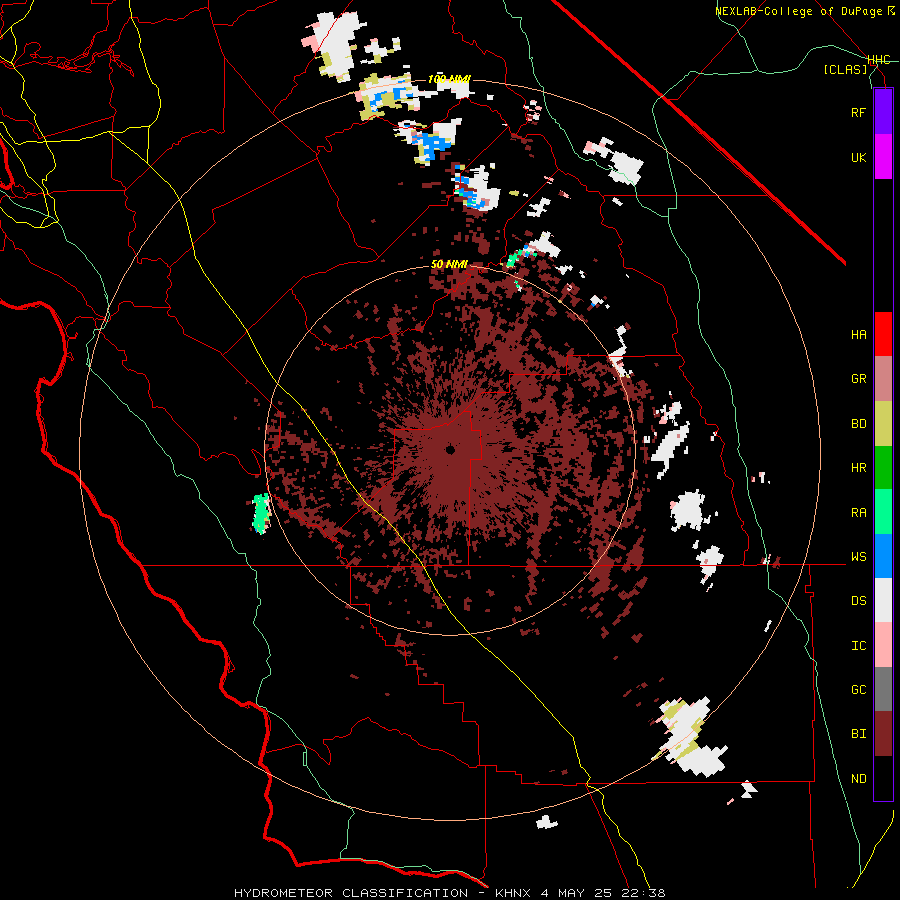
Task: Click the black radar site dot at center
Action: [450, 450]
